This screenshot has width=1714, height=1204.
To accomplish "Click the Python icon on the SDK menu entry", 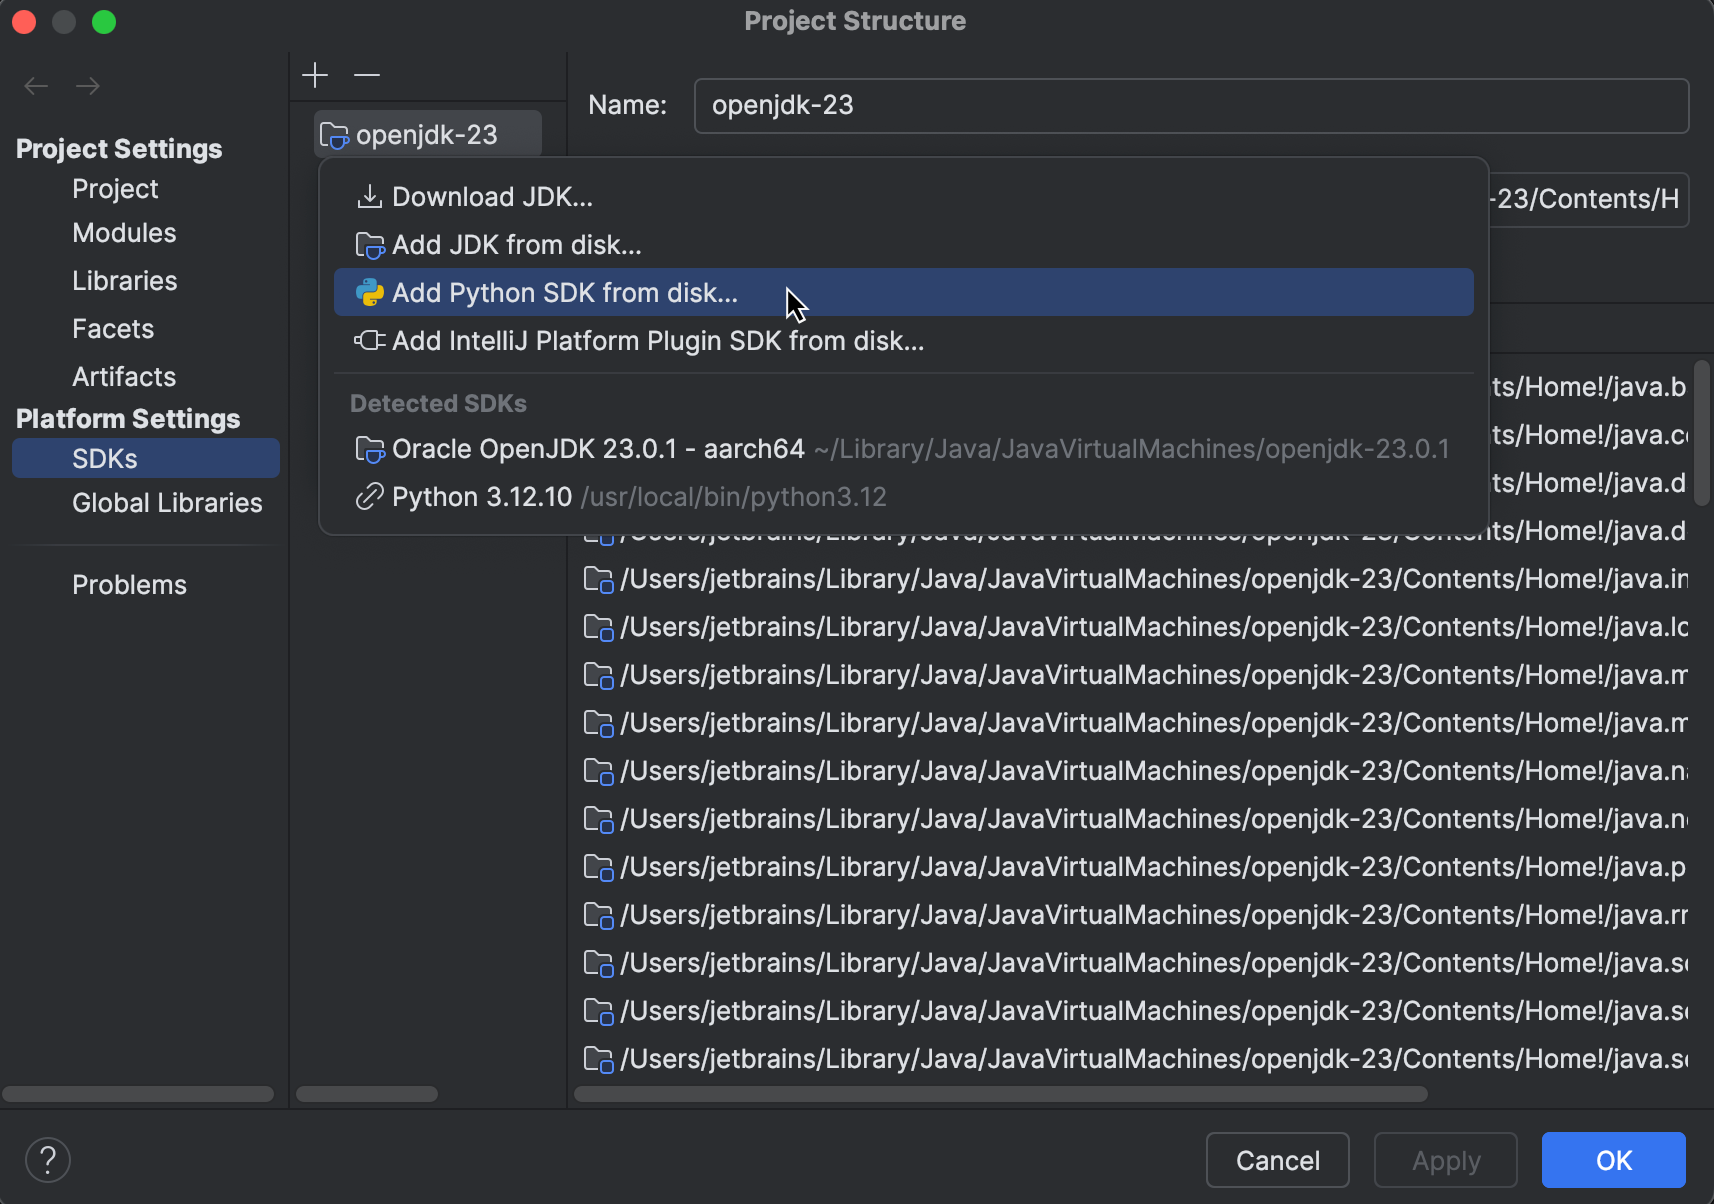I will click(x=370, y=292).
